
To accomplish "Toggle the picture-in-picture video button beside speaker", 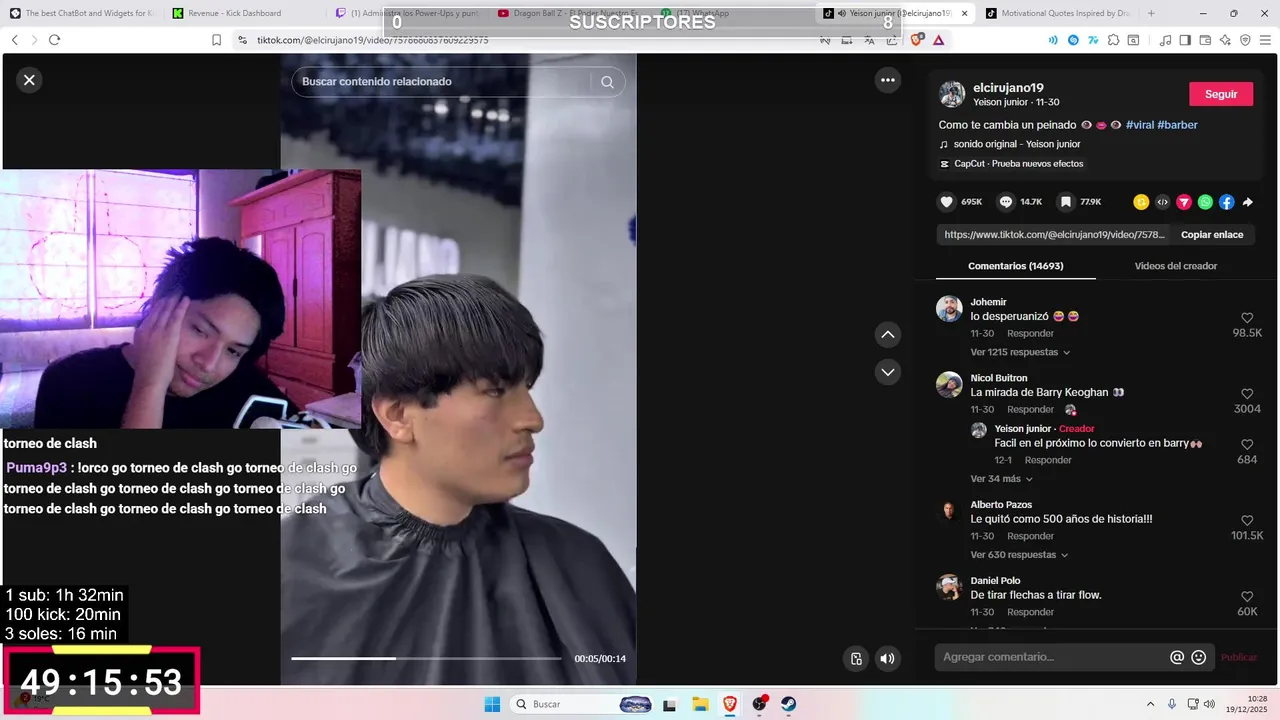I will (x=856, y=658).
